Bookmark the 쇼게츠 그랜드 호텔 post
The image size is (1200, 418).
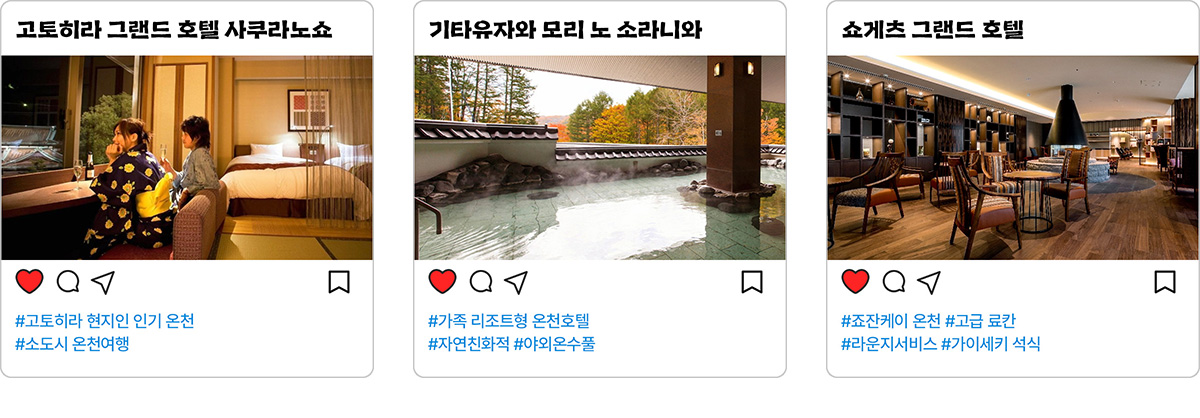1165,282
